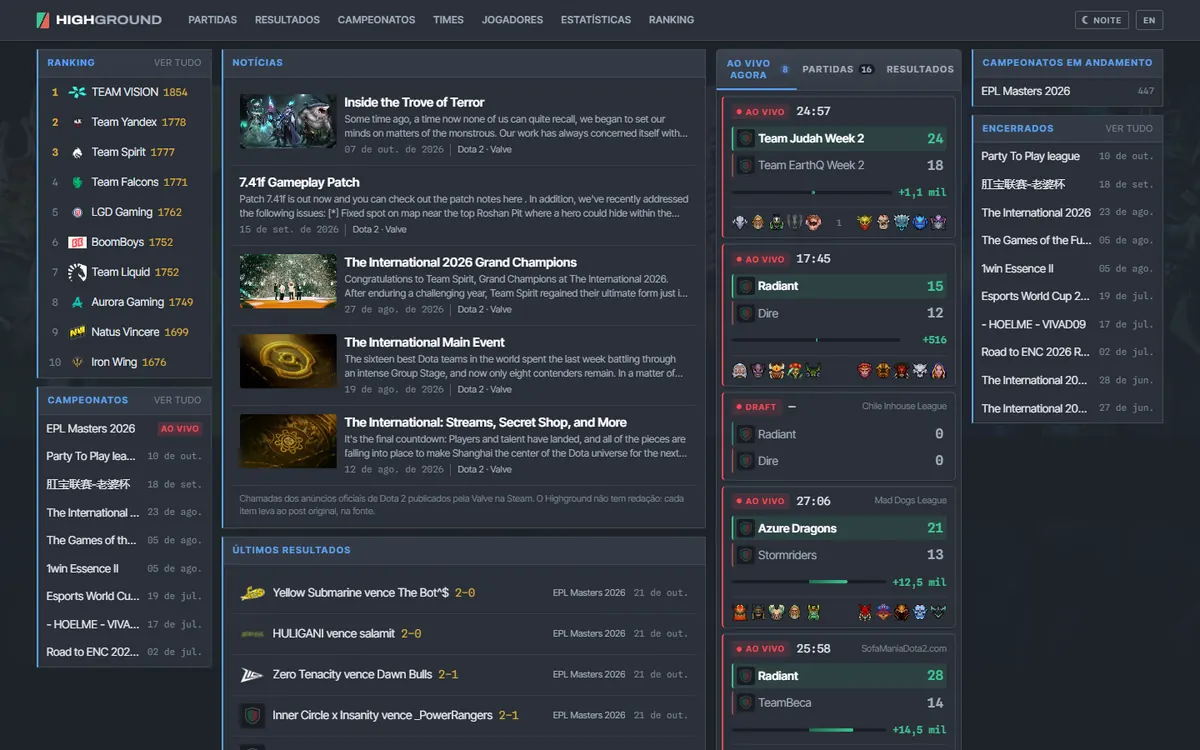This screenshot has width=1200, height=750.
Task: Click Team Judah match gold advantage bar
Action: [812, 193]
